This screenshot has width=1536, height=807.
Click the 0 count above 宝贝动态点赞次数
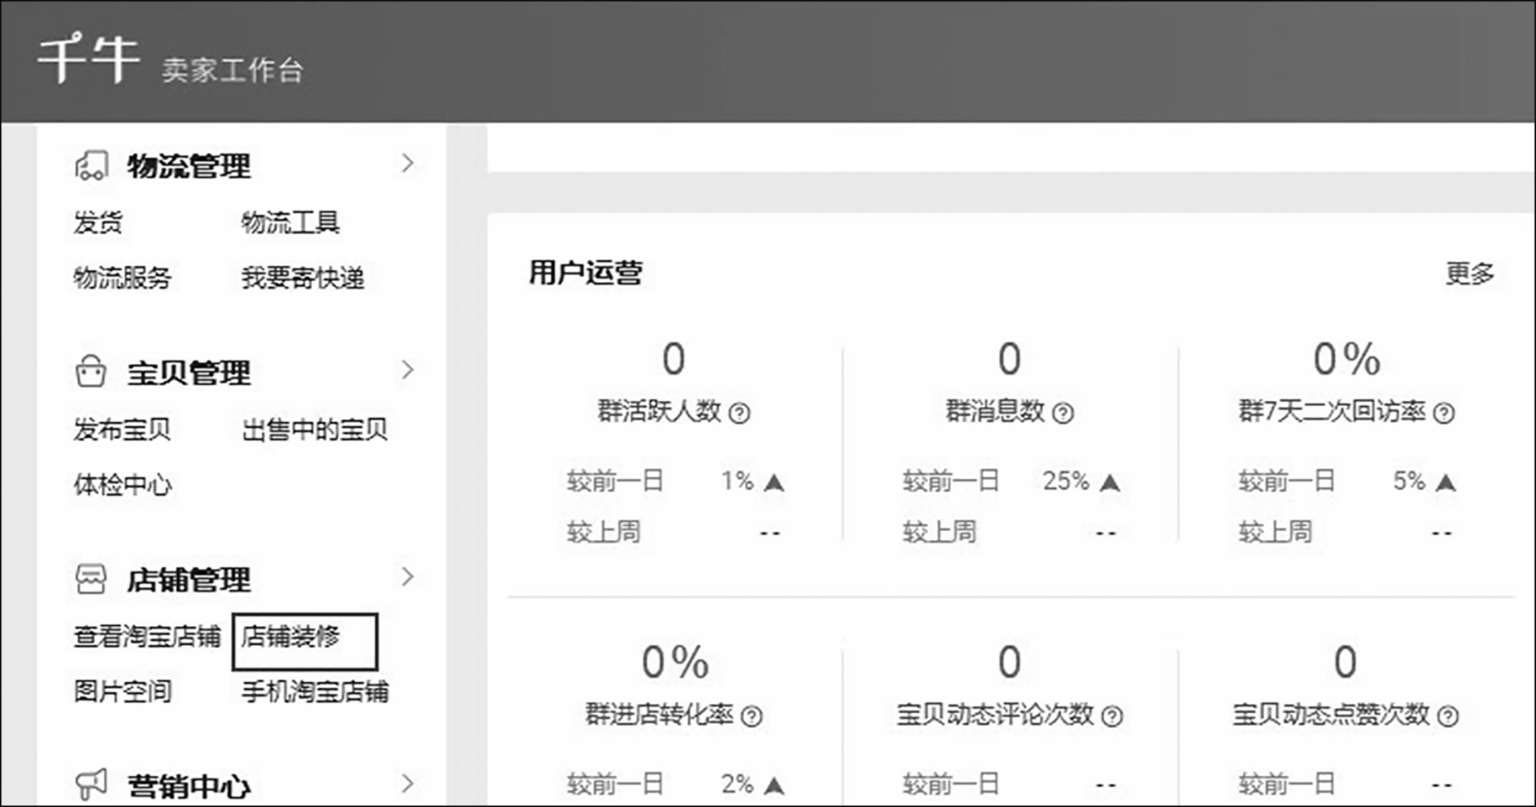tap(1346, 662)
